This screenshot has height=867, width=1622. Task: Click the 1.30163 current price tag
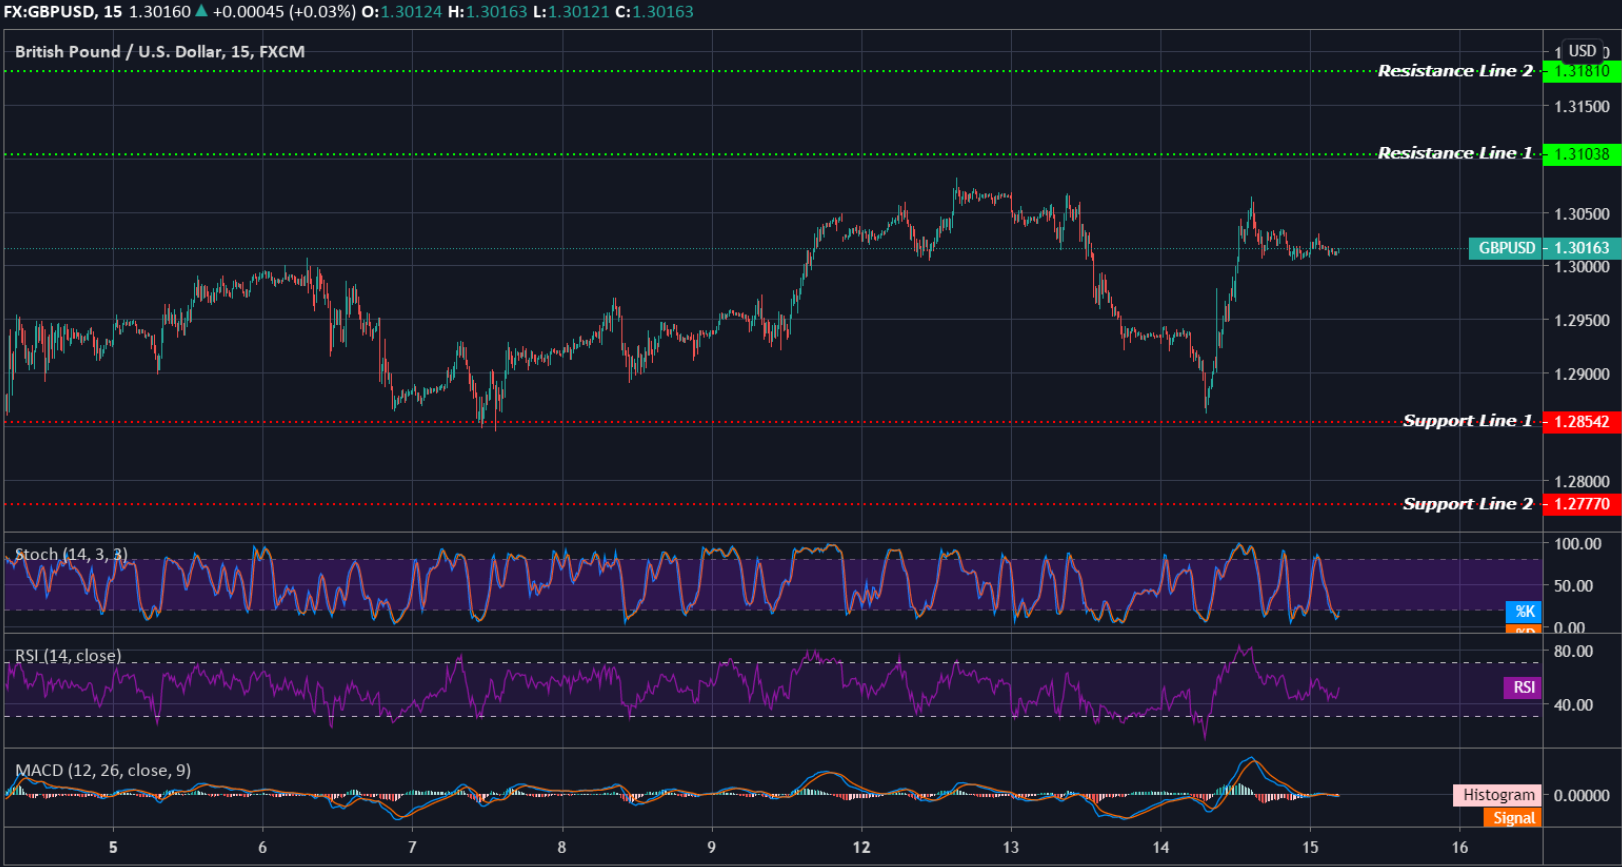pyautogui.click(x=1582, y=248)
